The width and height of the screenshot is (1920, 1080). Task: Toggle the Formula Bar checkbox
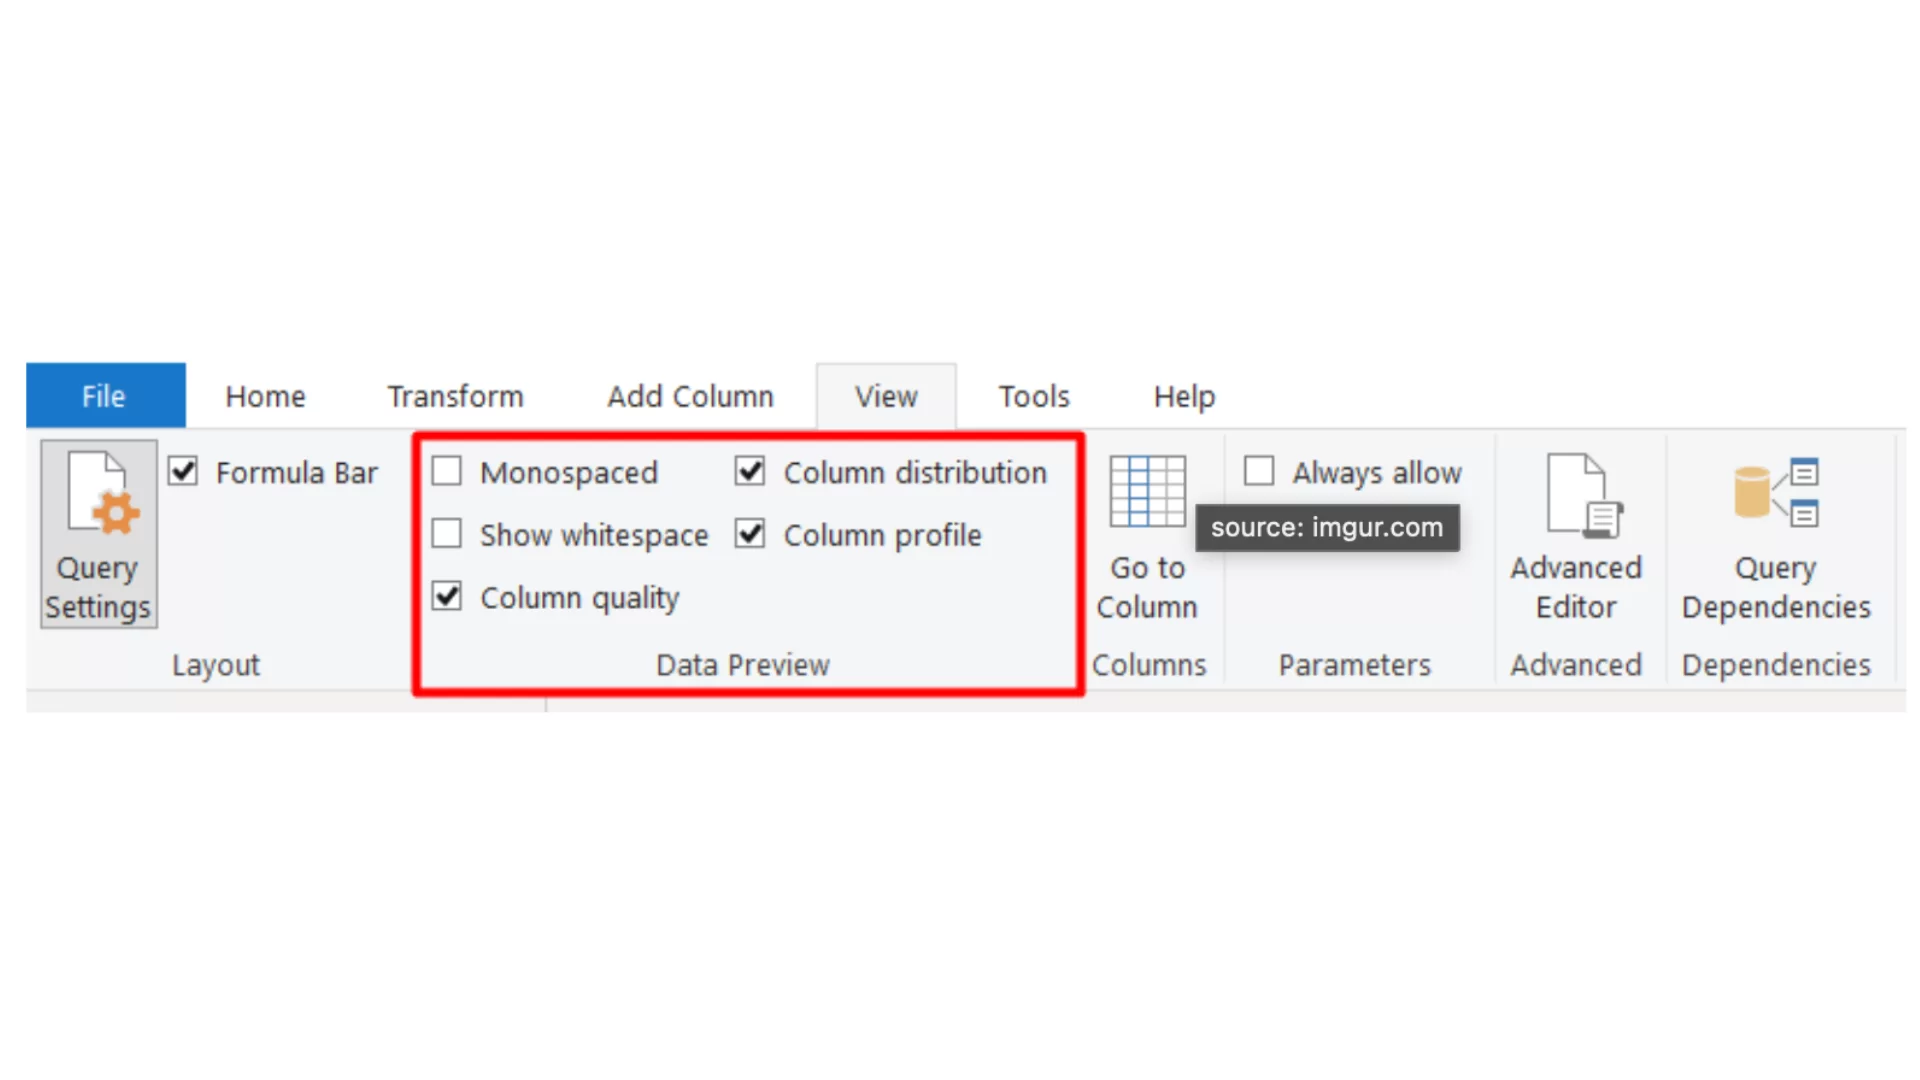[x=184, y=472]
